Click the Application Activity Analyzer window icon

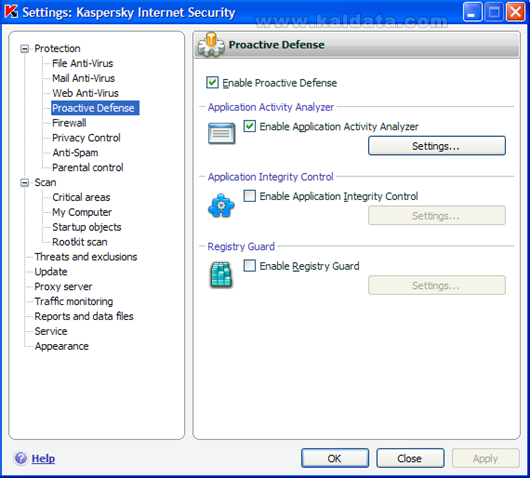[x=221, y=134]
